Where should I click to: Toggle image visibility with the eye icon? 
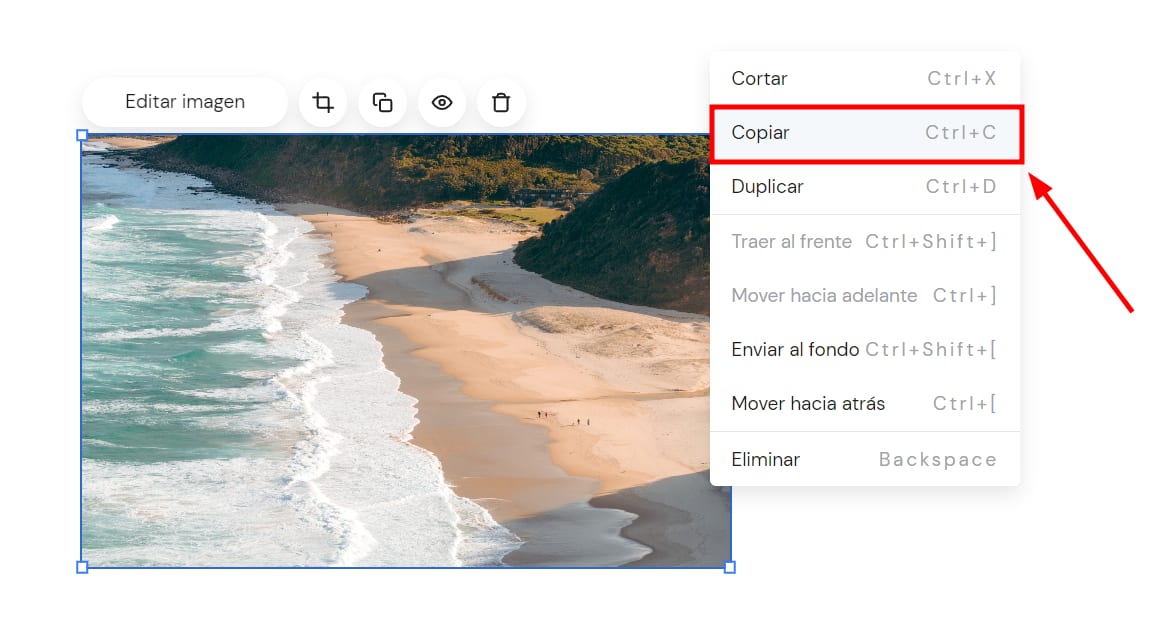pyautogui.click(x=442, y=102)
